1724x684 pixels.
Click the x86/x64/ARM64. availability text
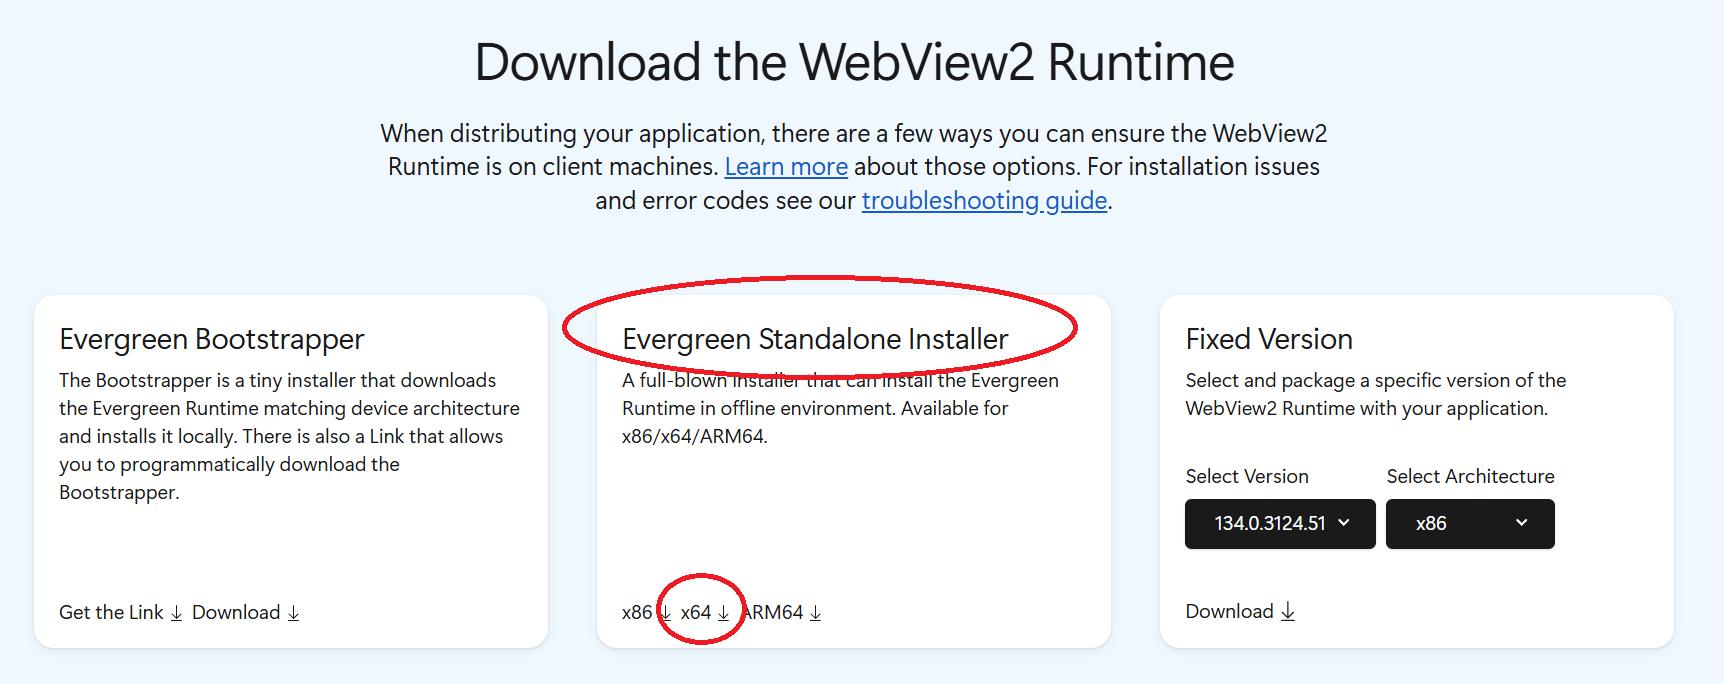[x=695, y=436]
